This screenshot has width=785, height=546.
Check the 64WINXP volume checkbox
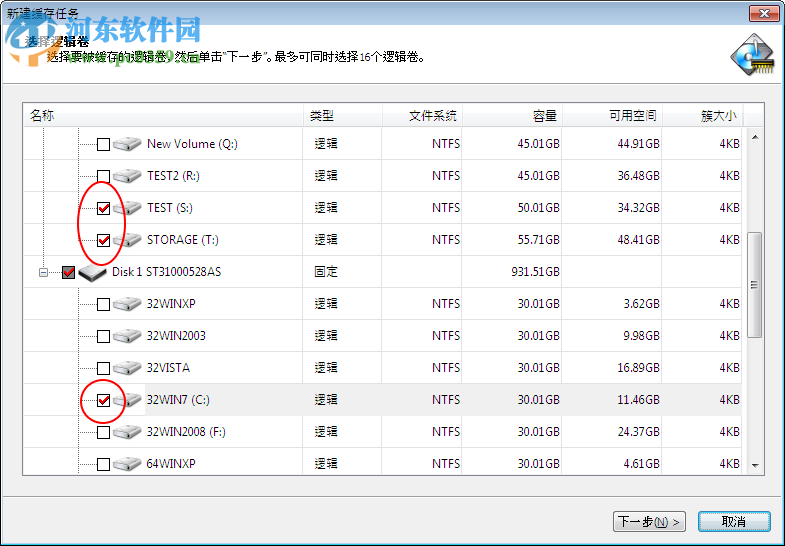pos(103,464)
